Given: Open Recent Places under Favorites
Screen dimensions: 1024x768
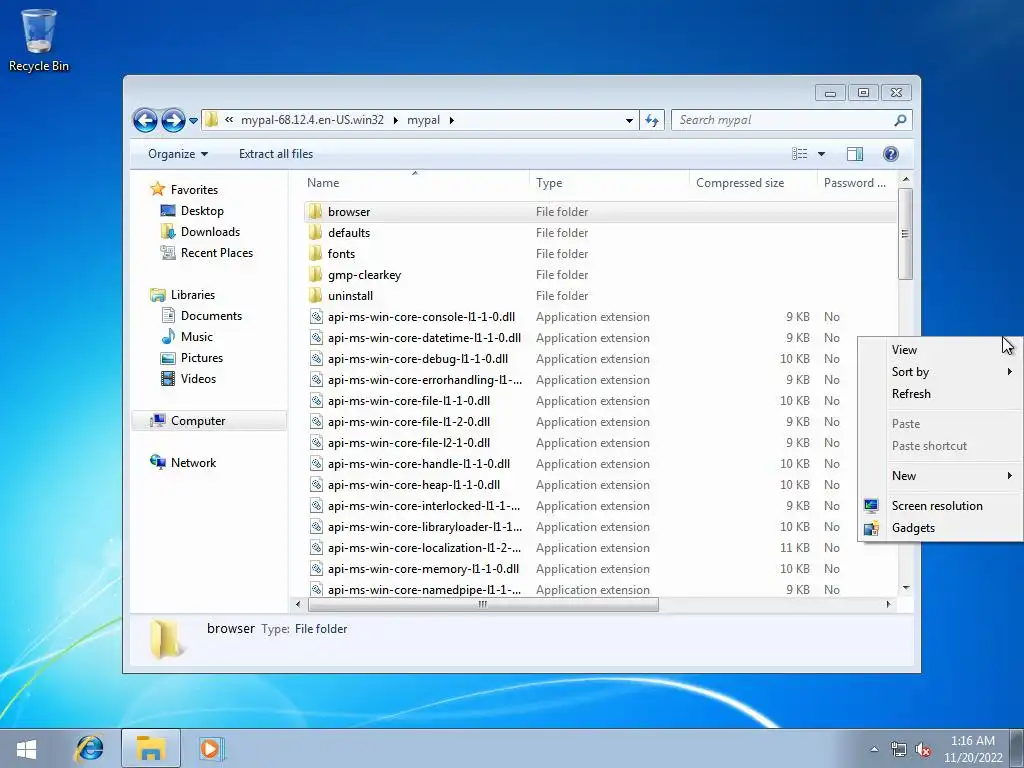Looking at the screenshot, I should tap(216, 253).
